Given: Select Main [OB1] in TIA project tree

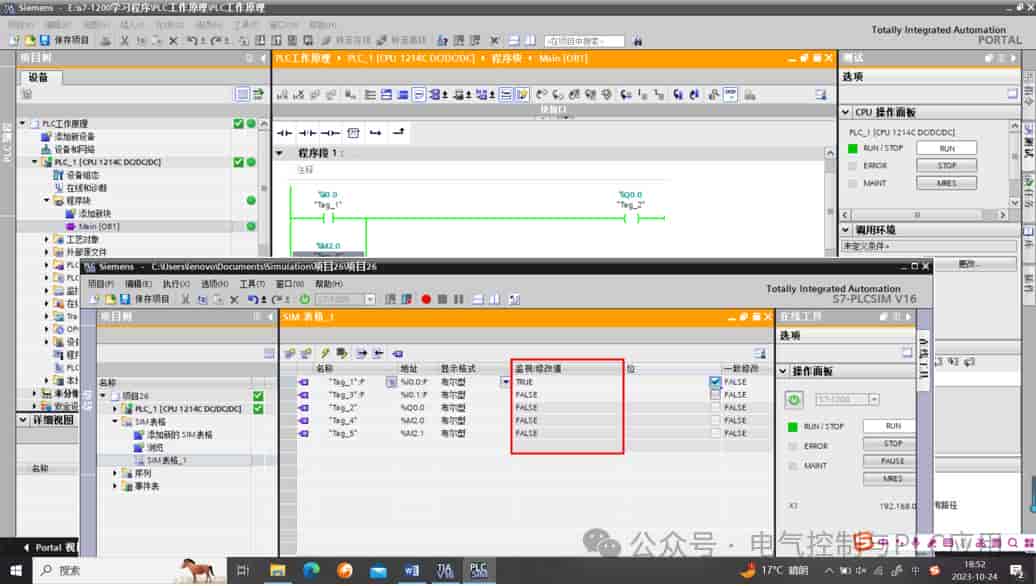Looking at the screenshot, I should (99, 226).
